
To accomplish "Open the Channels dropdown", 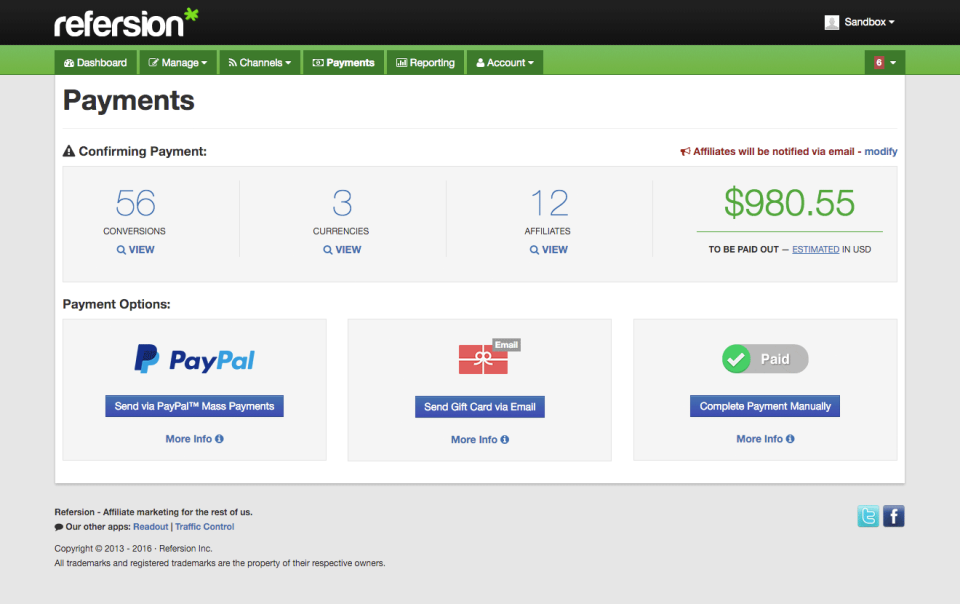I will 259,62.
